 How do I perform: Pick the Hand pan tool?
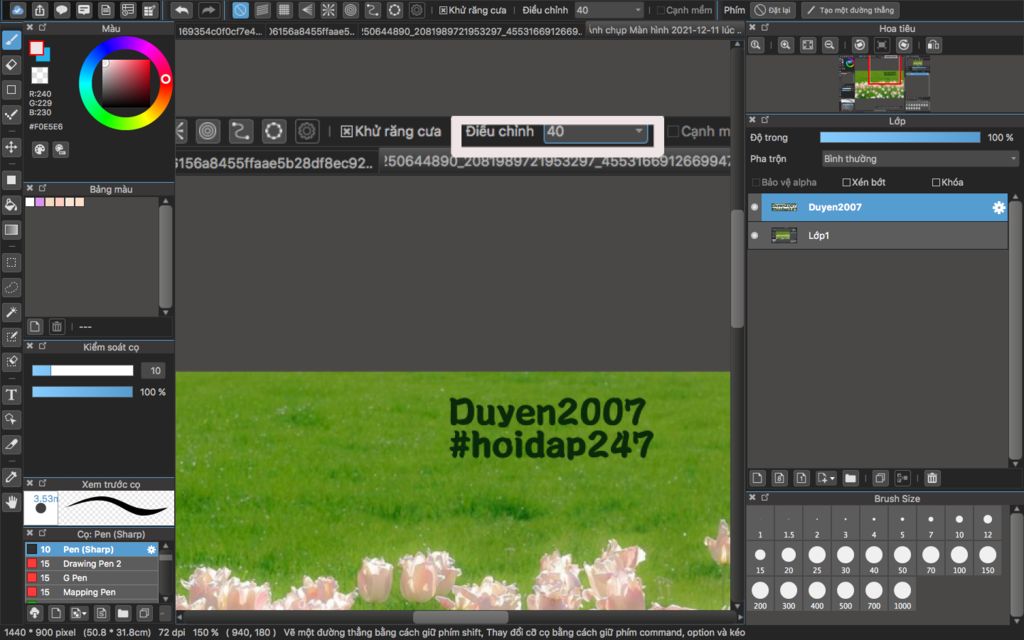(x=12, y=502)
